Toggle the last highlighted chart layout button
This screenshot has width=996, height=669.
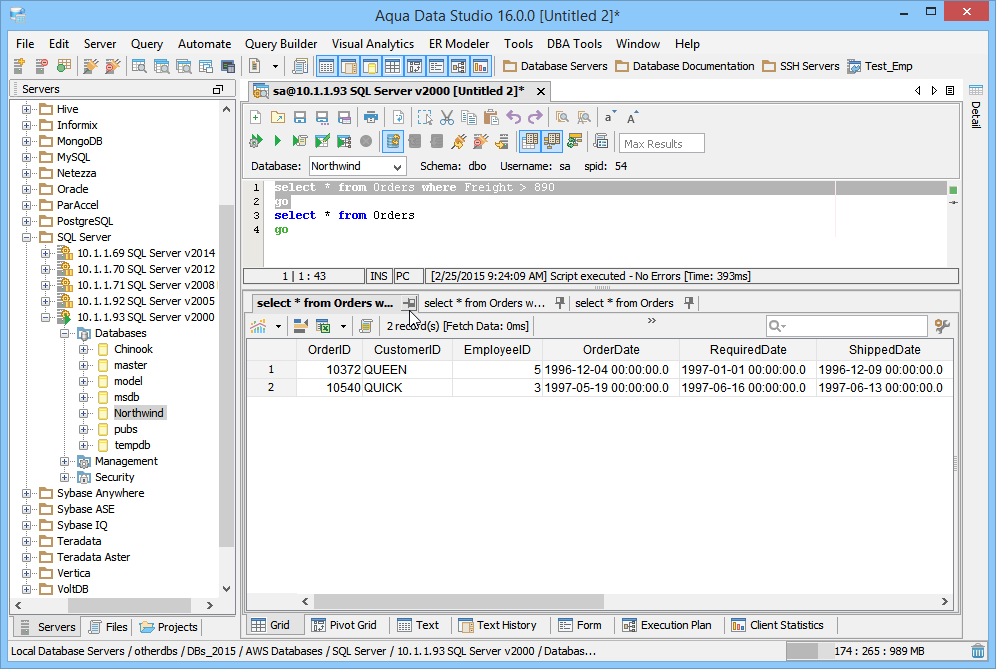(x=480, y=65)
